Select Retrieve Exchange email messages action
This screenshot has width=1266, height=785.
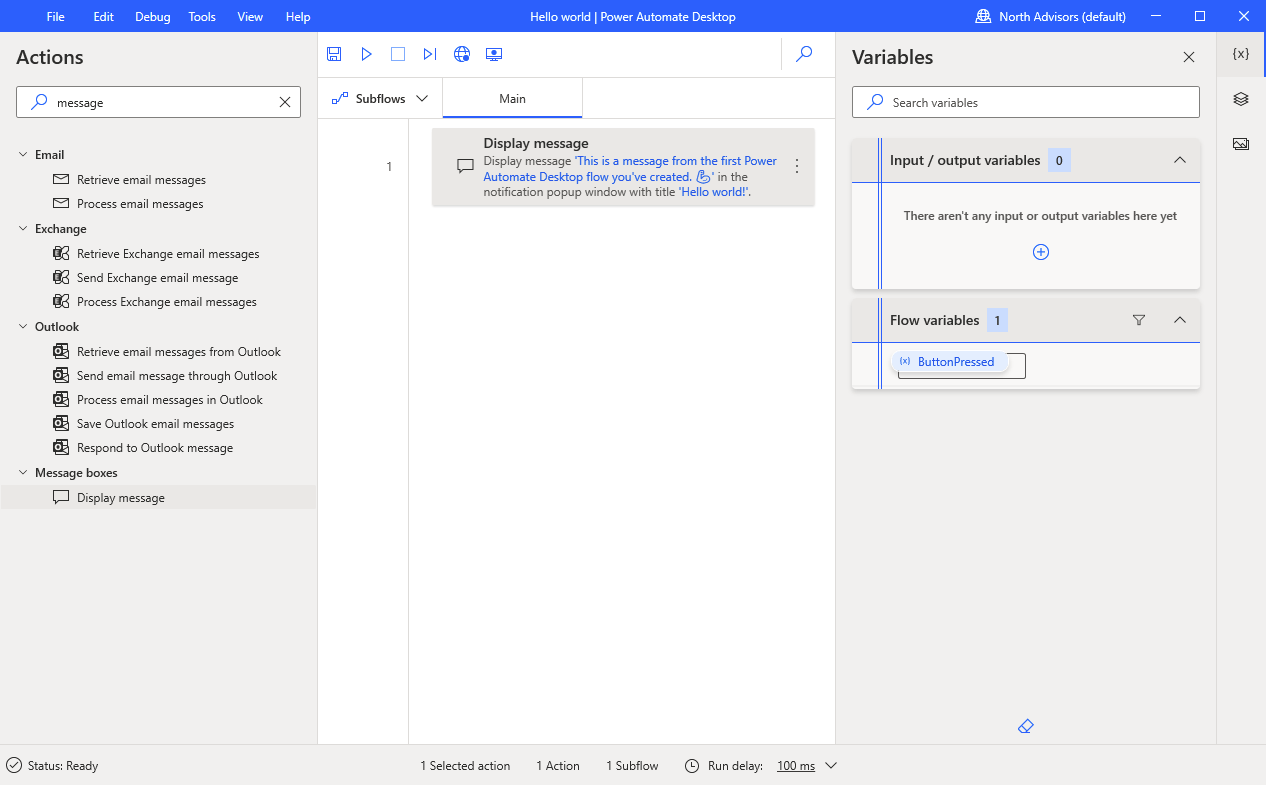168,254
